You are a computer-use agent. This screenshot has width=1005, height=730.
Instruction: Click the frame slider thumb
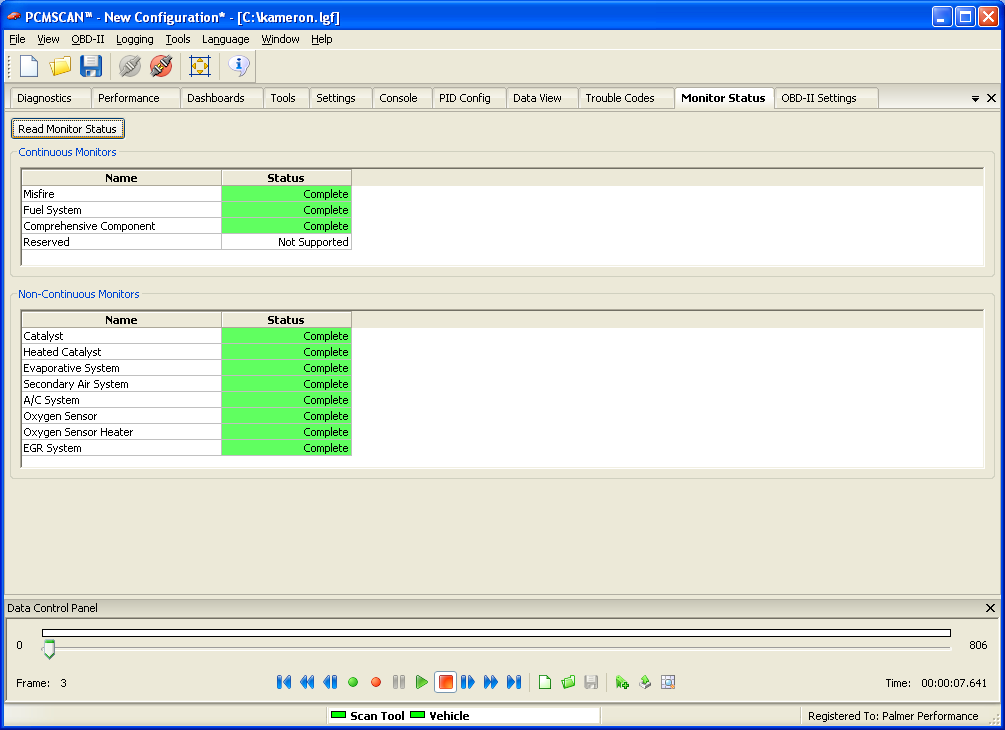[49, 649]
